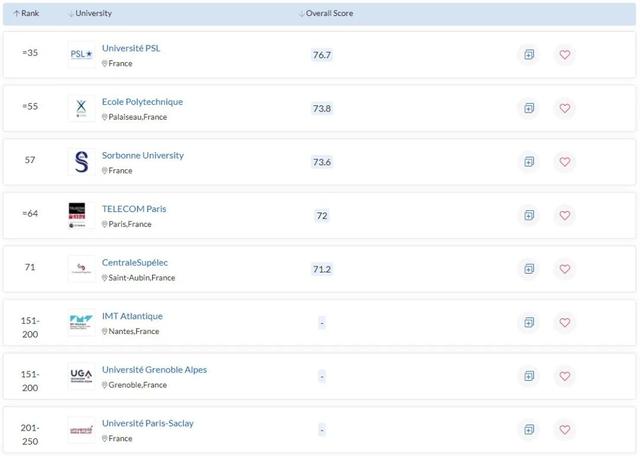Favorite IMT Atlantique with heart icon
Viewport: 640px width, 456px height.
(565, 323)
